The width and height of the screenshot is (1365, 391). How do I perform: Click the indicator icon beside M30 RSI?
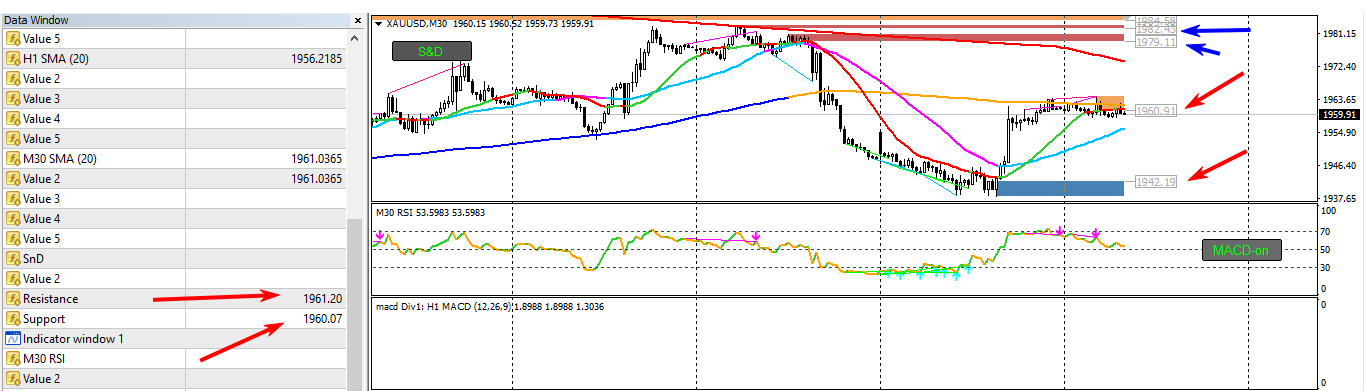click(13, 359)
